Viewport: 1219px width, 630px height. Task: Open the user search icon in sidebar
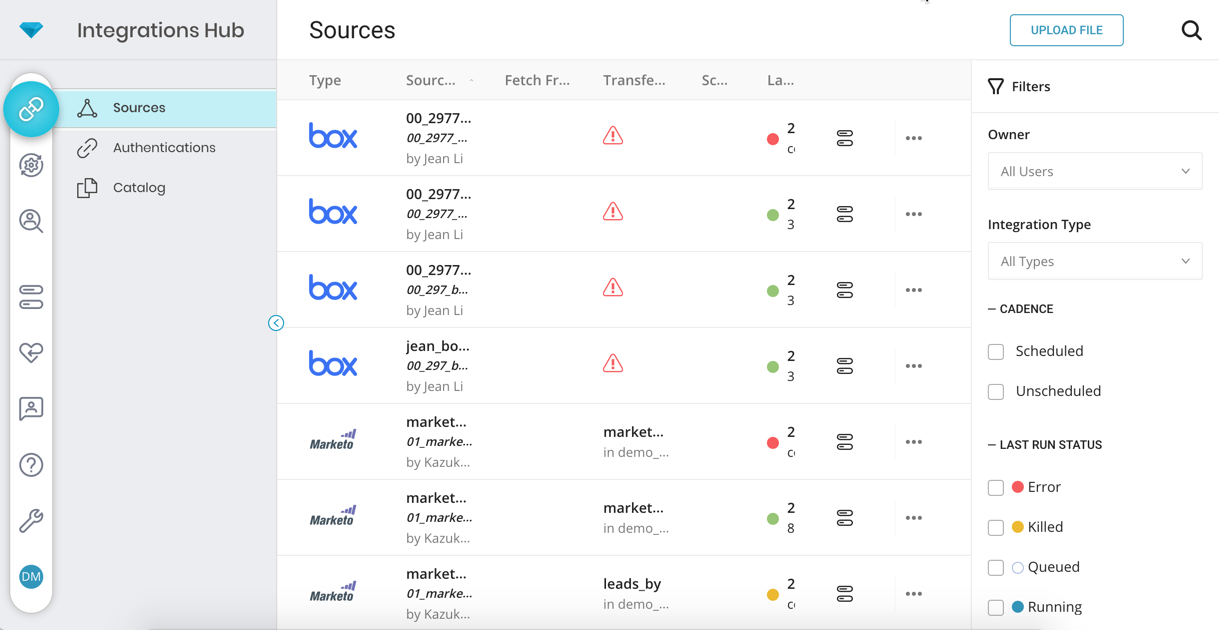pos(31,221)
